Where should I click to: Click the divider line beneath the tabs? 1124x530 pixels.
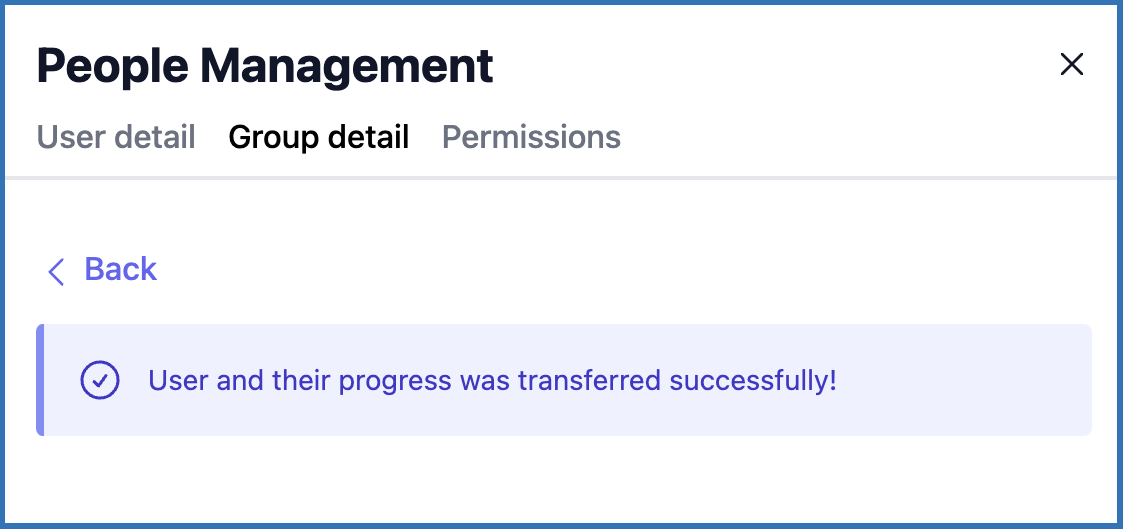point(560,178)
